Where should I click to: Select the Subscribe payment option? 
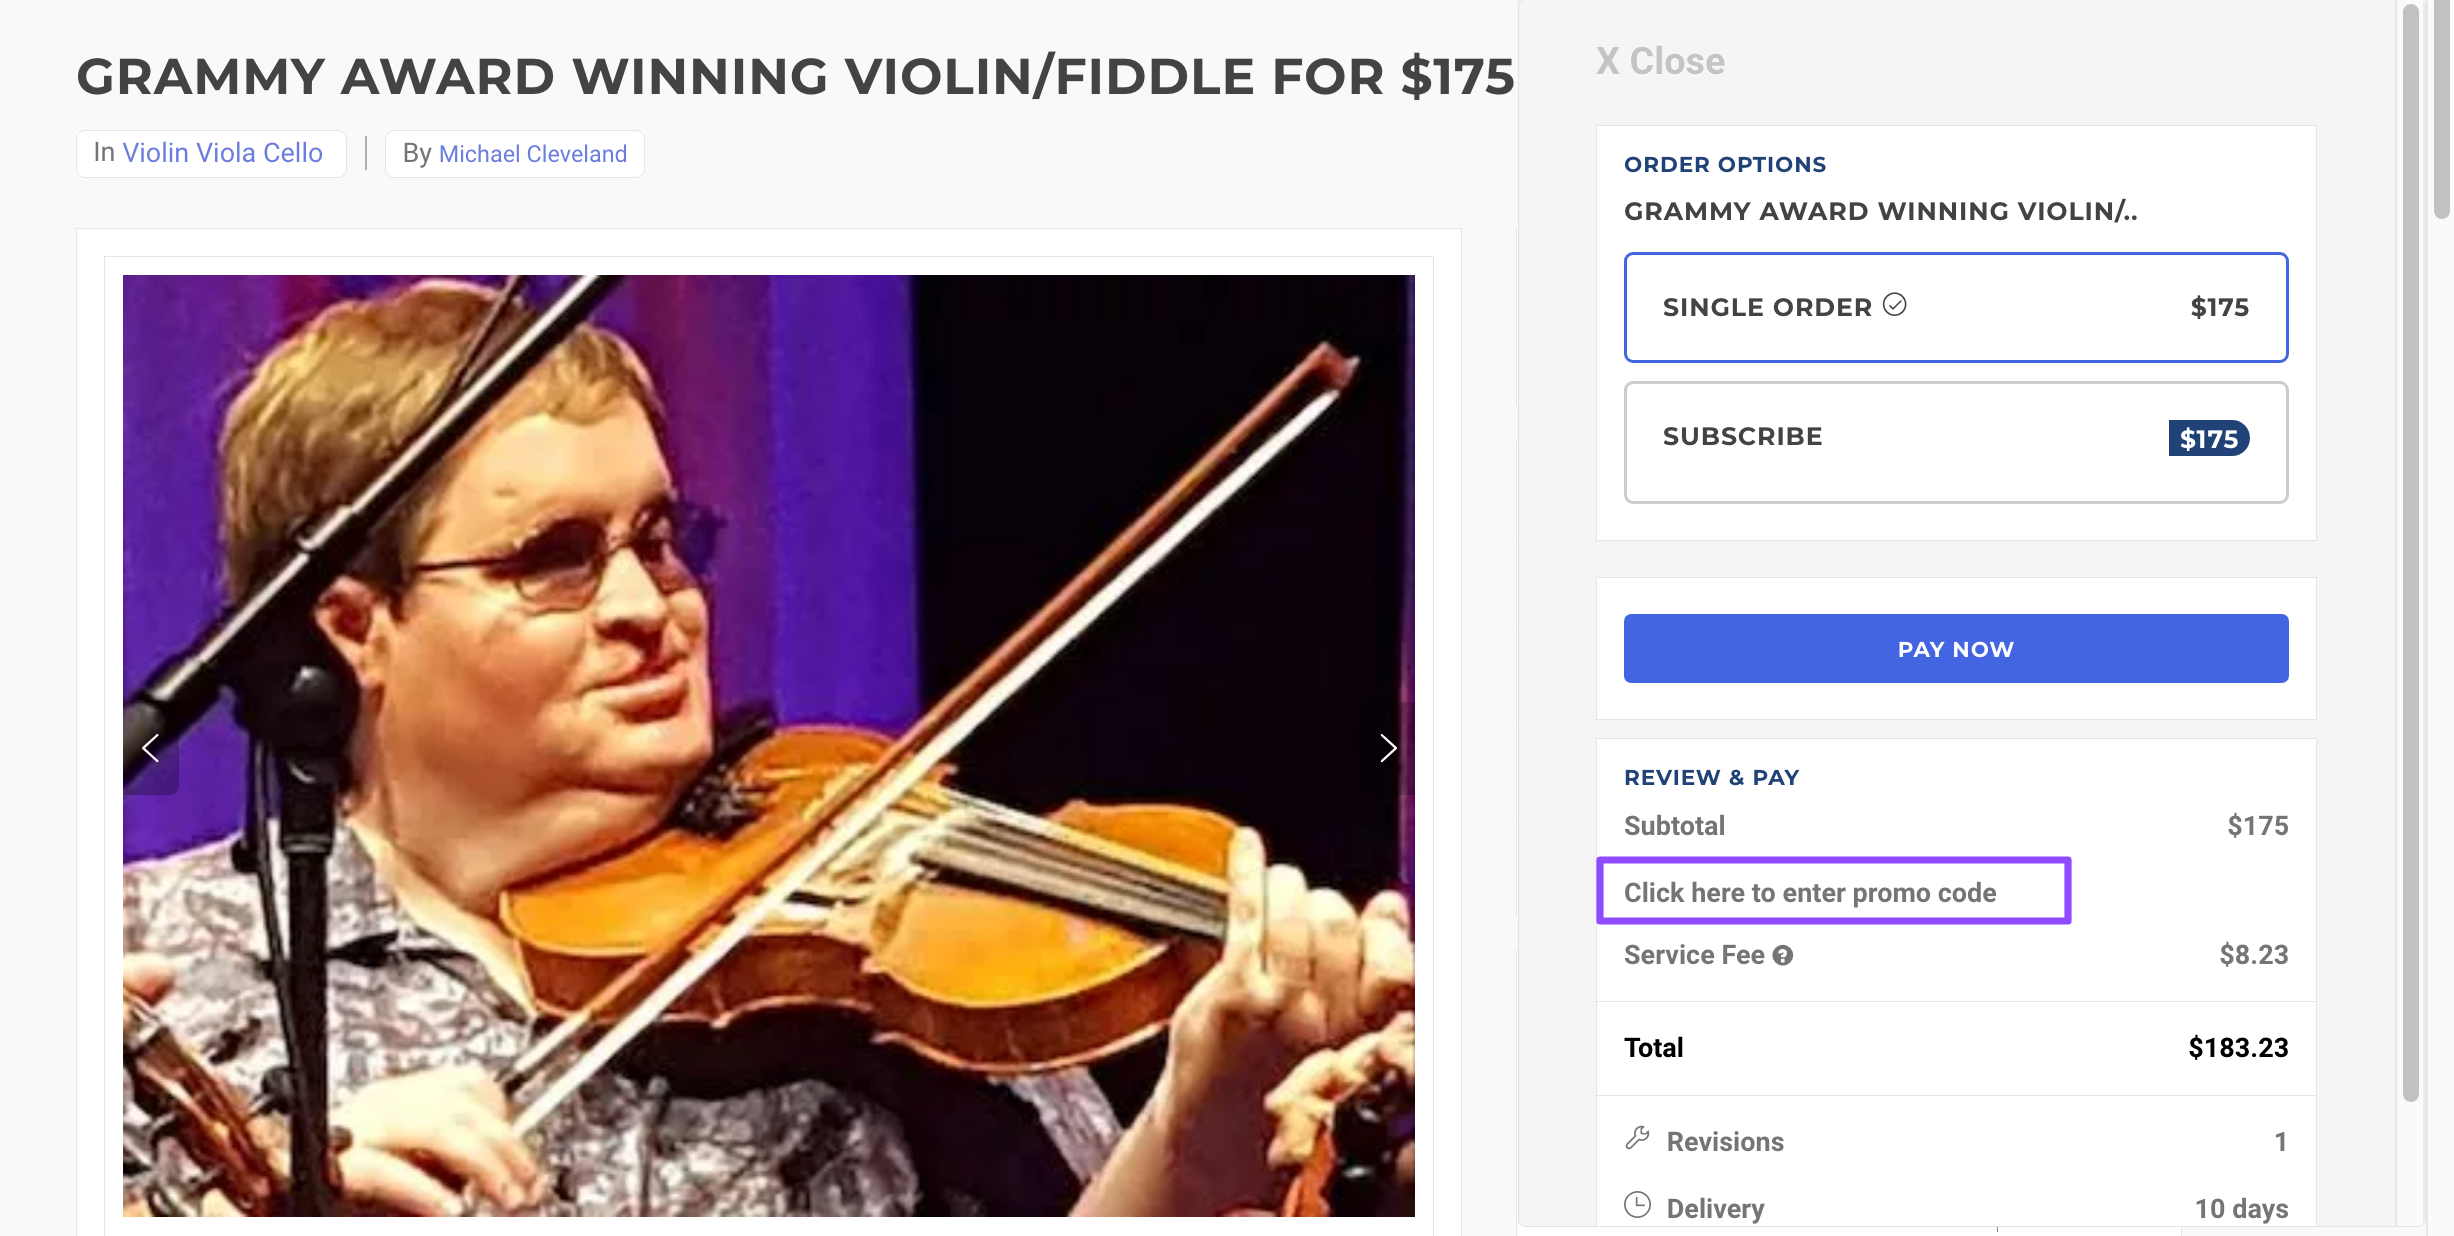click(x=1955, y=441)
